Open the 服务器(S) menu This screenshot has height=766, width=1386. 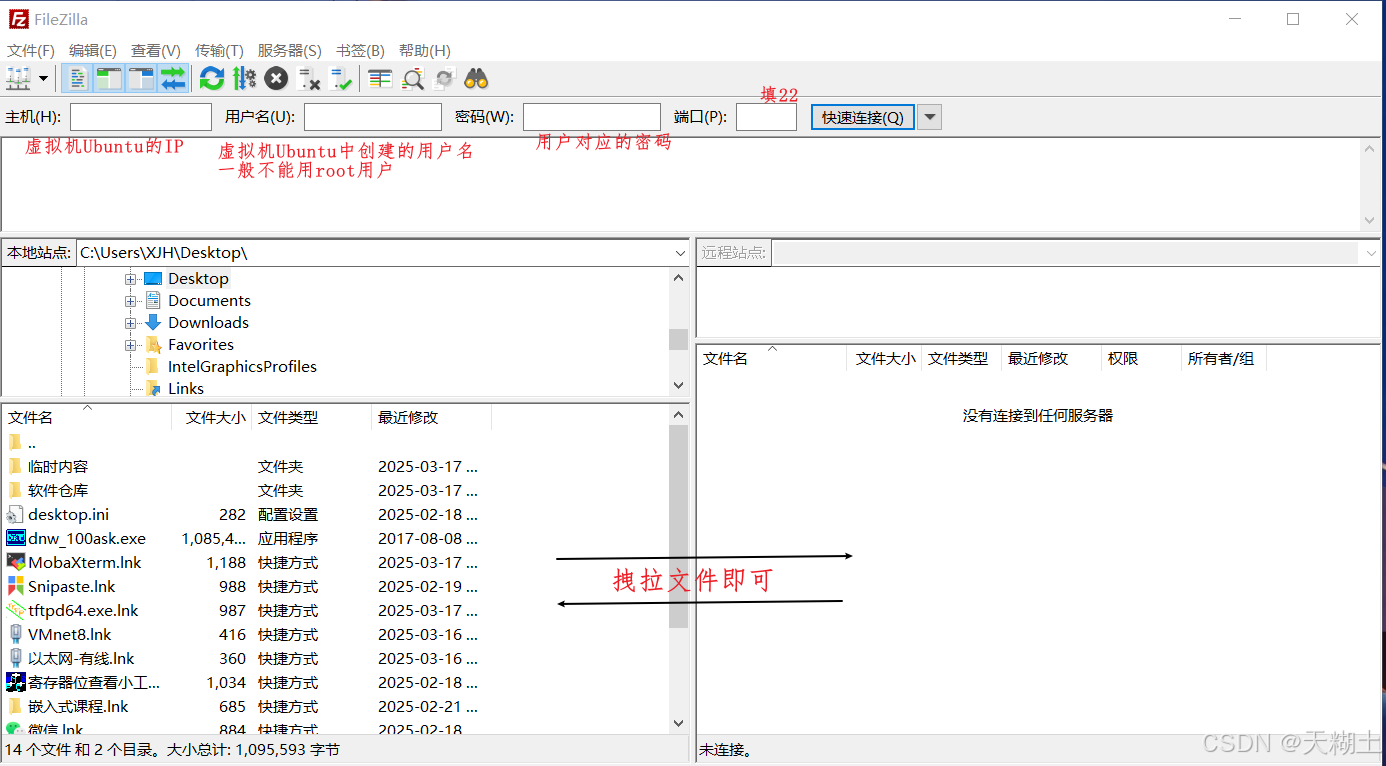[x=290, y=50]
